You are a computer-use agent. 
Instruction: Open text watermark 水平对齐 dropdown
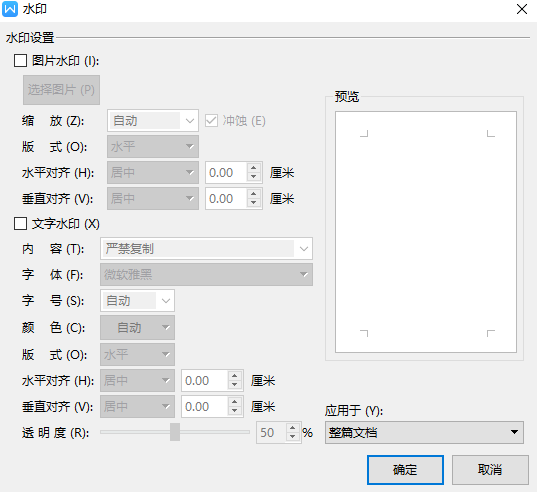click(137, 380)
